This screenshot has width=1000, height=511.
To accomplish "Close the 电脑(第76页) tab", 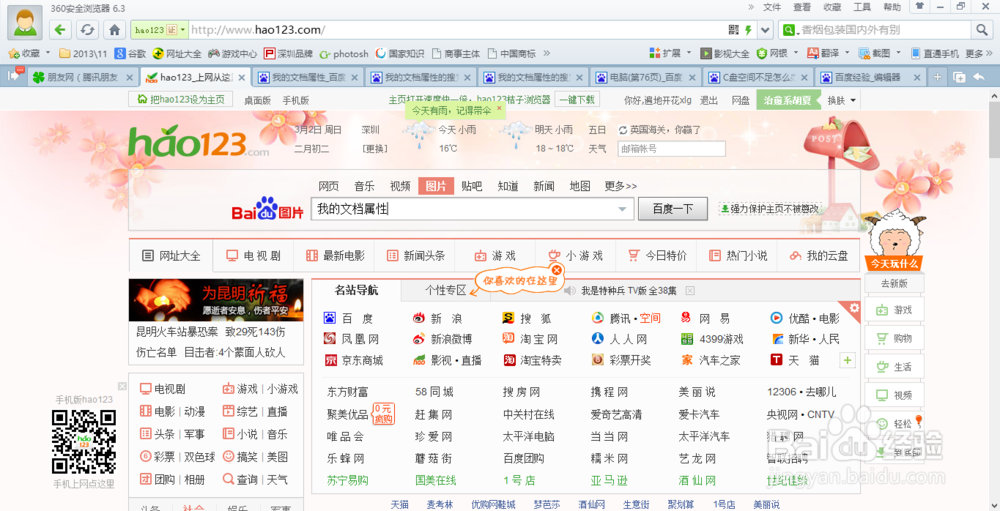I will point(692,78).
